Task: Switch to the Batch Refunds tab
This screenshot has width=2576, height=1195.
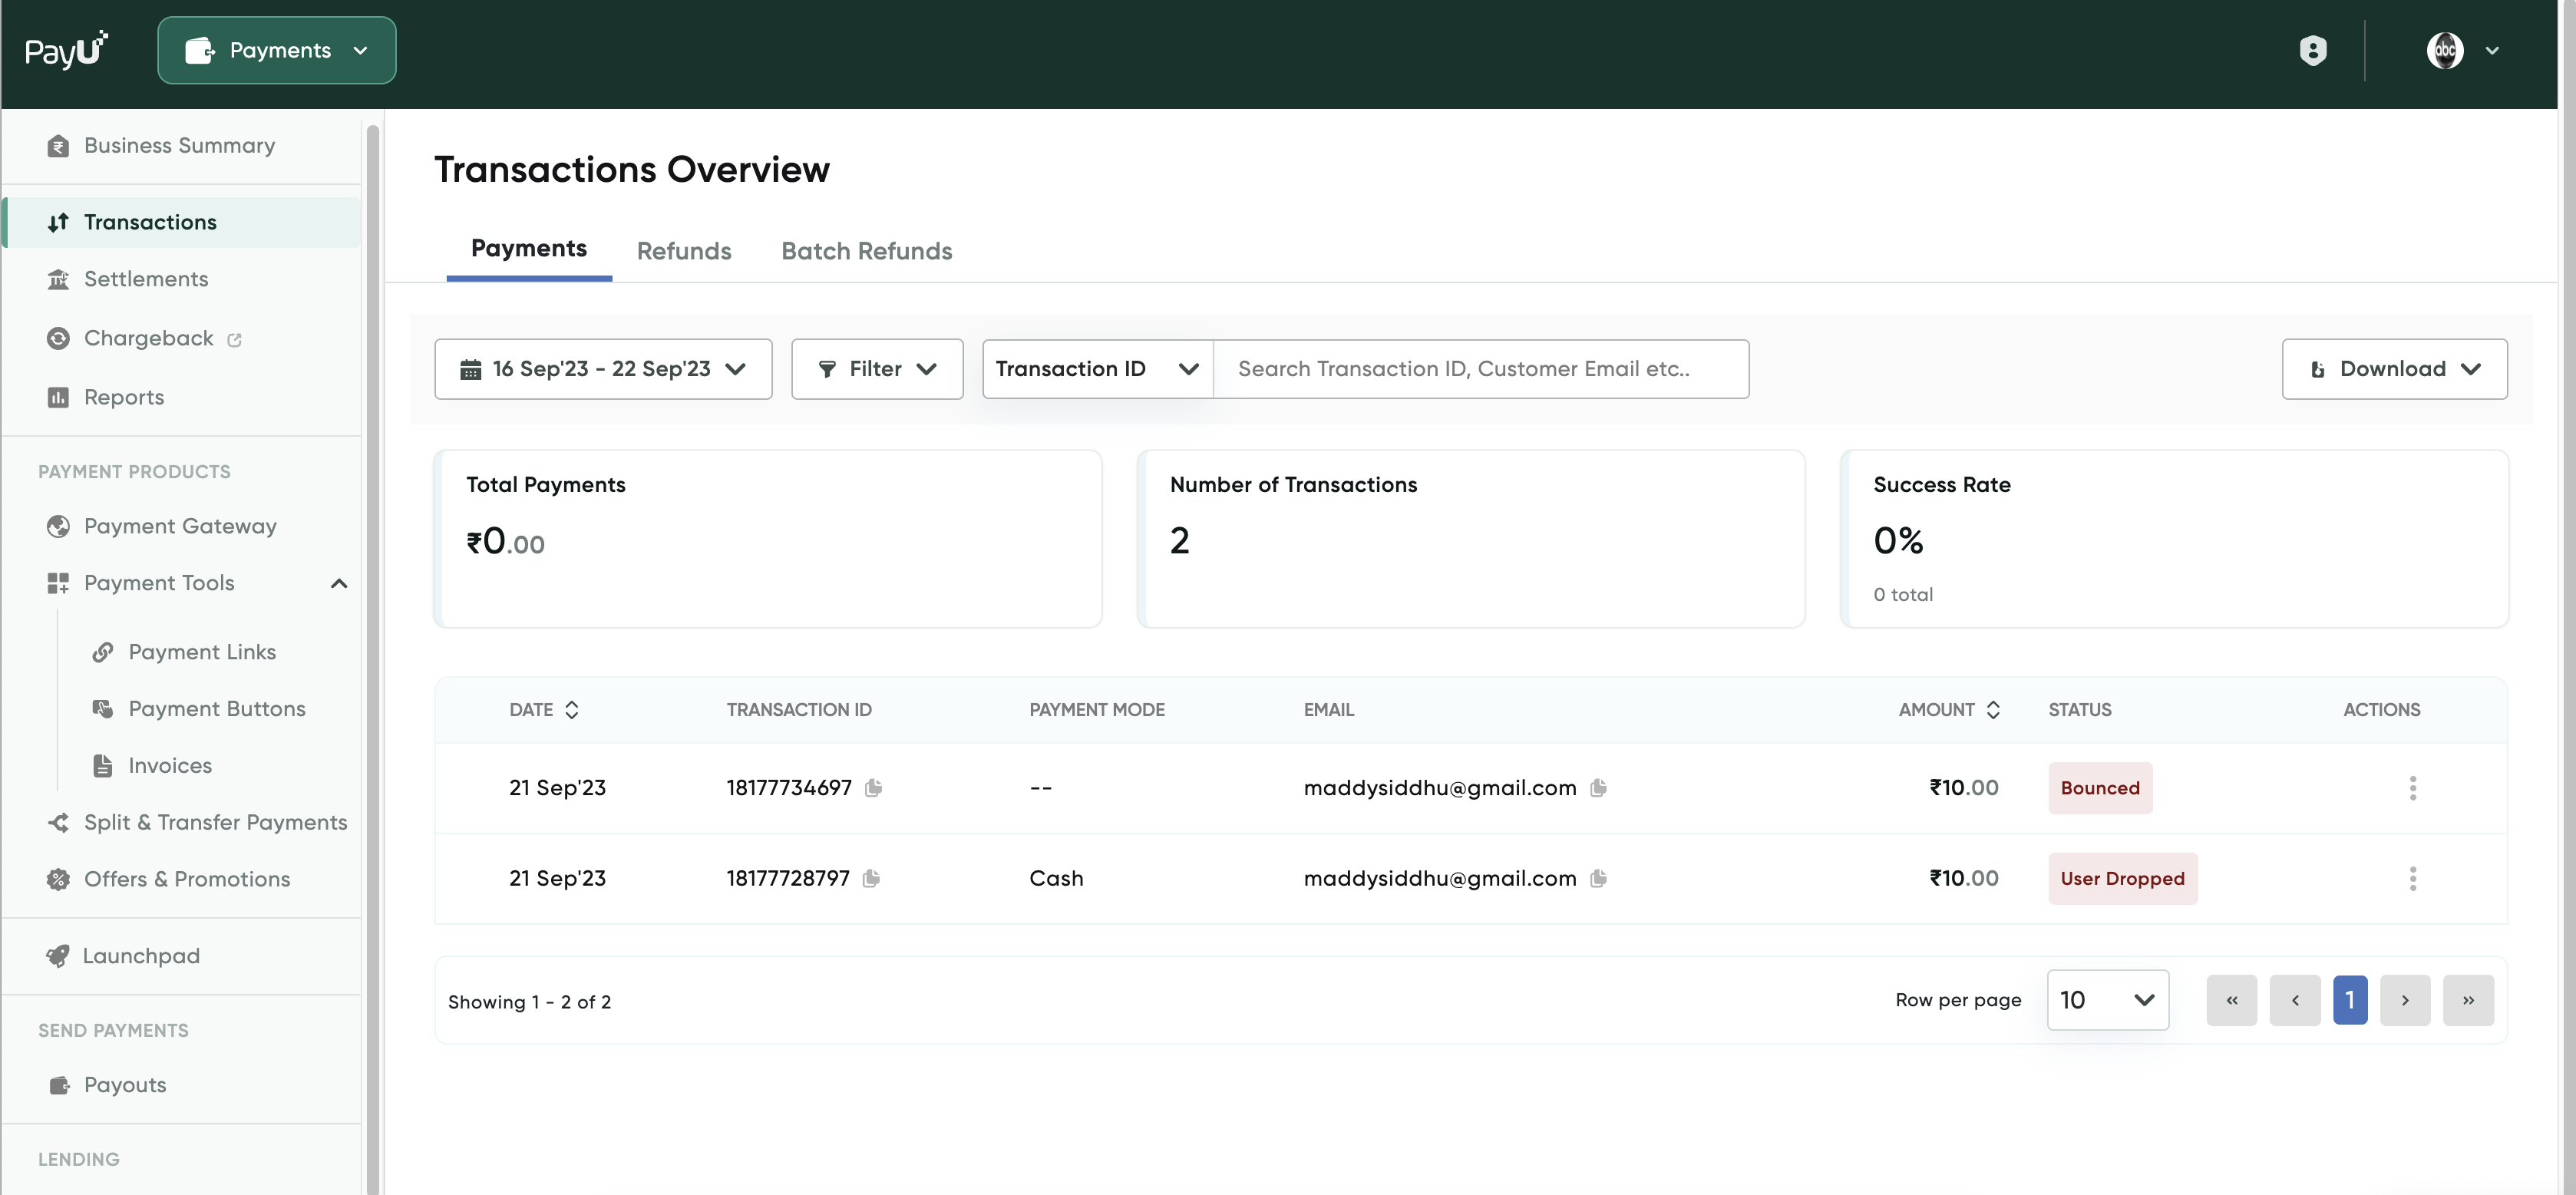Action: click(866, 251)
